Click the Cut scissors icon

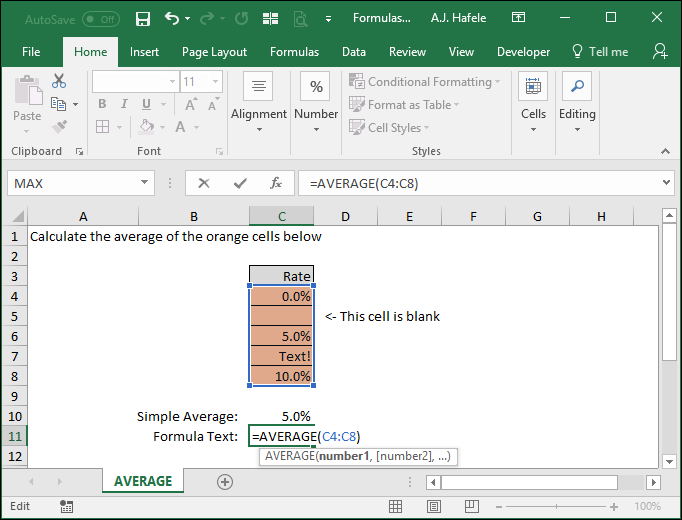click(59, 81)
